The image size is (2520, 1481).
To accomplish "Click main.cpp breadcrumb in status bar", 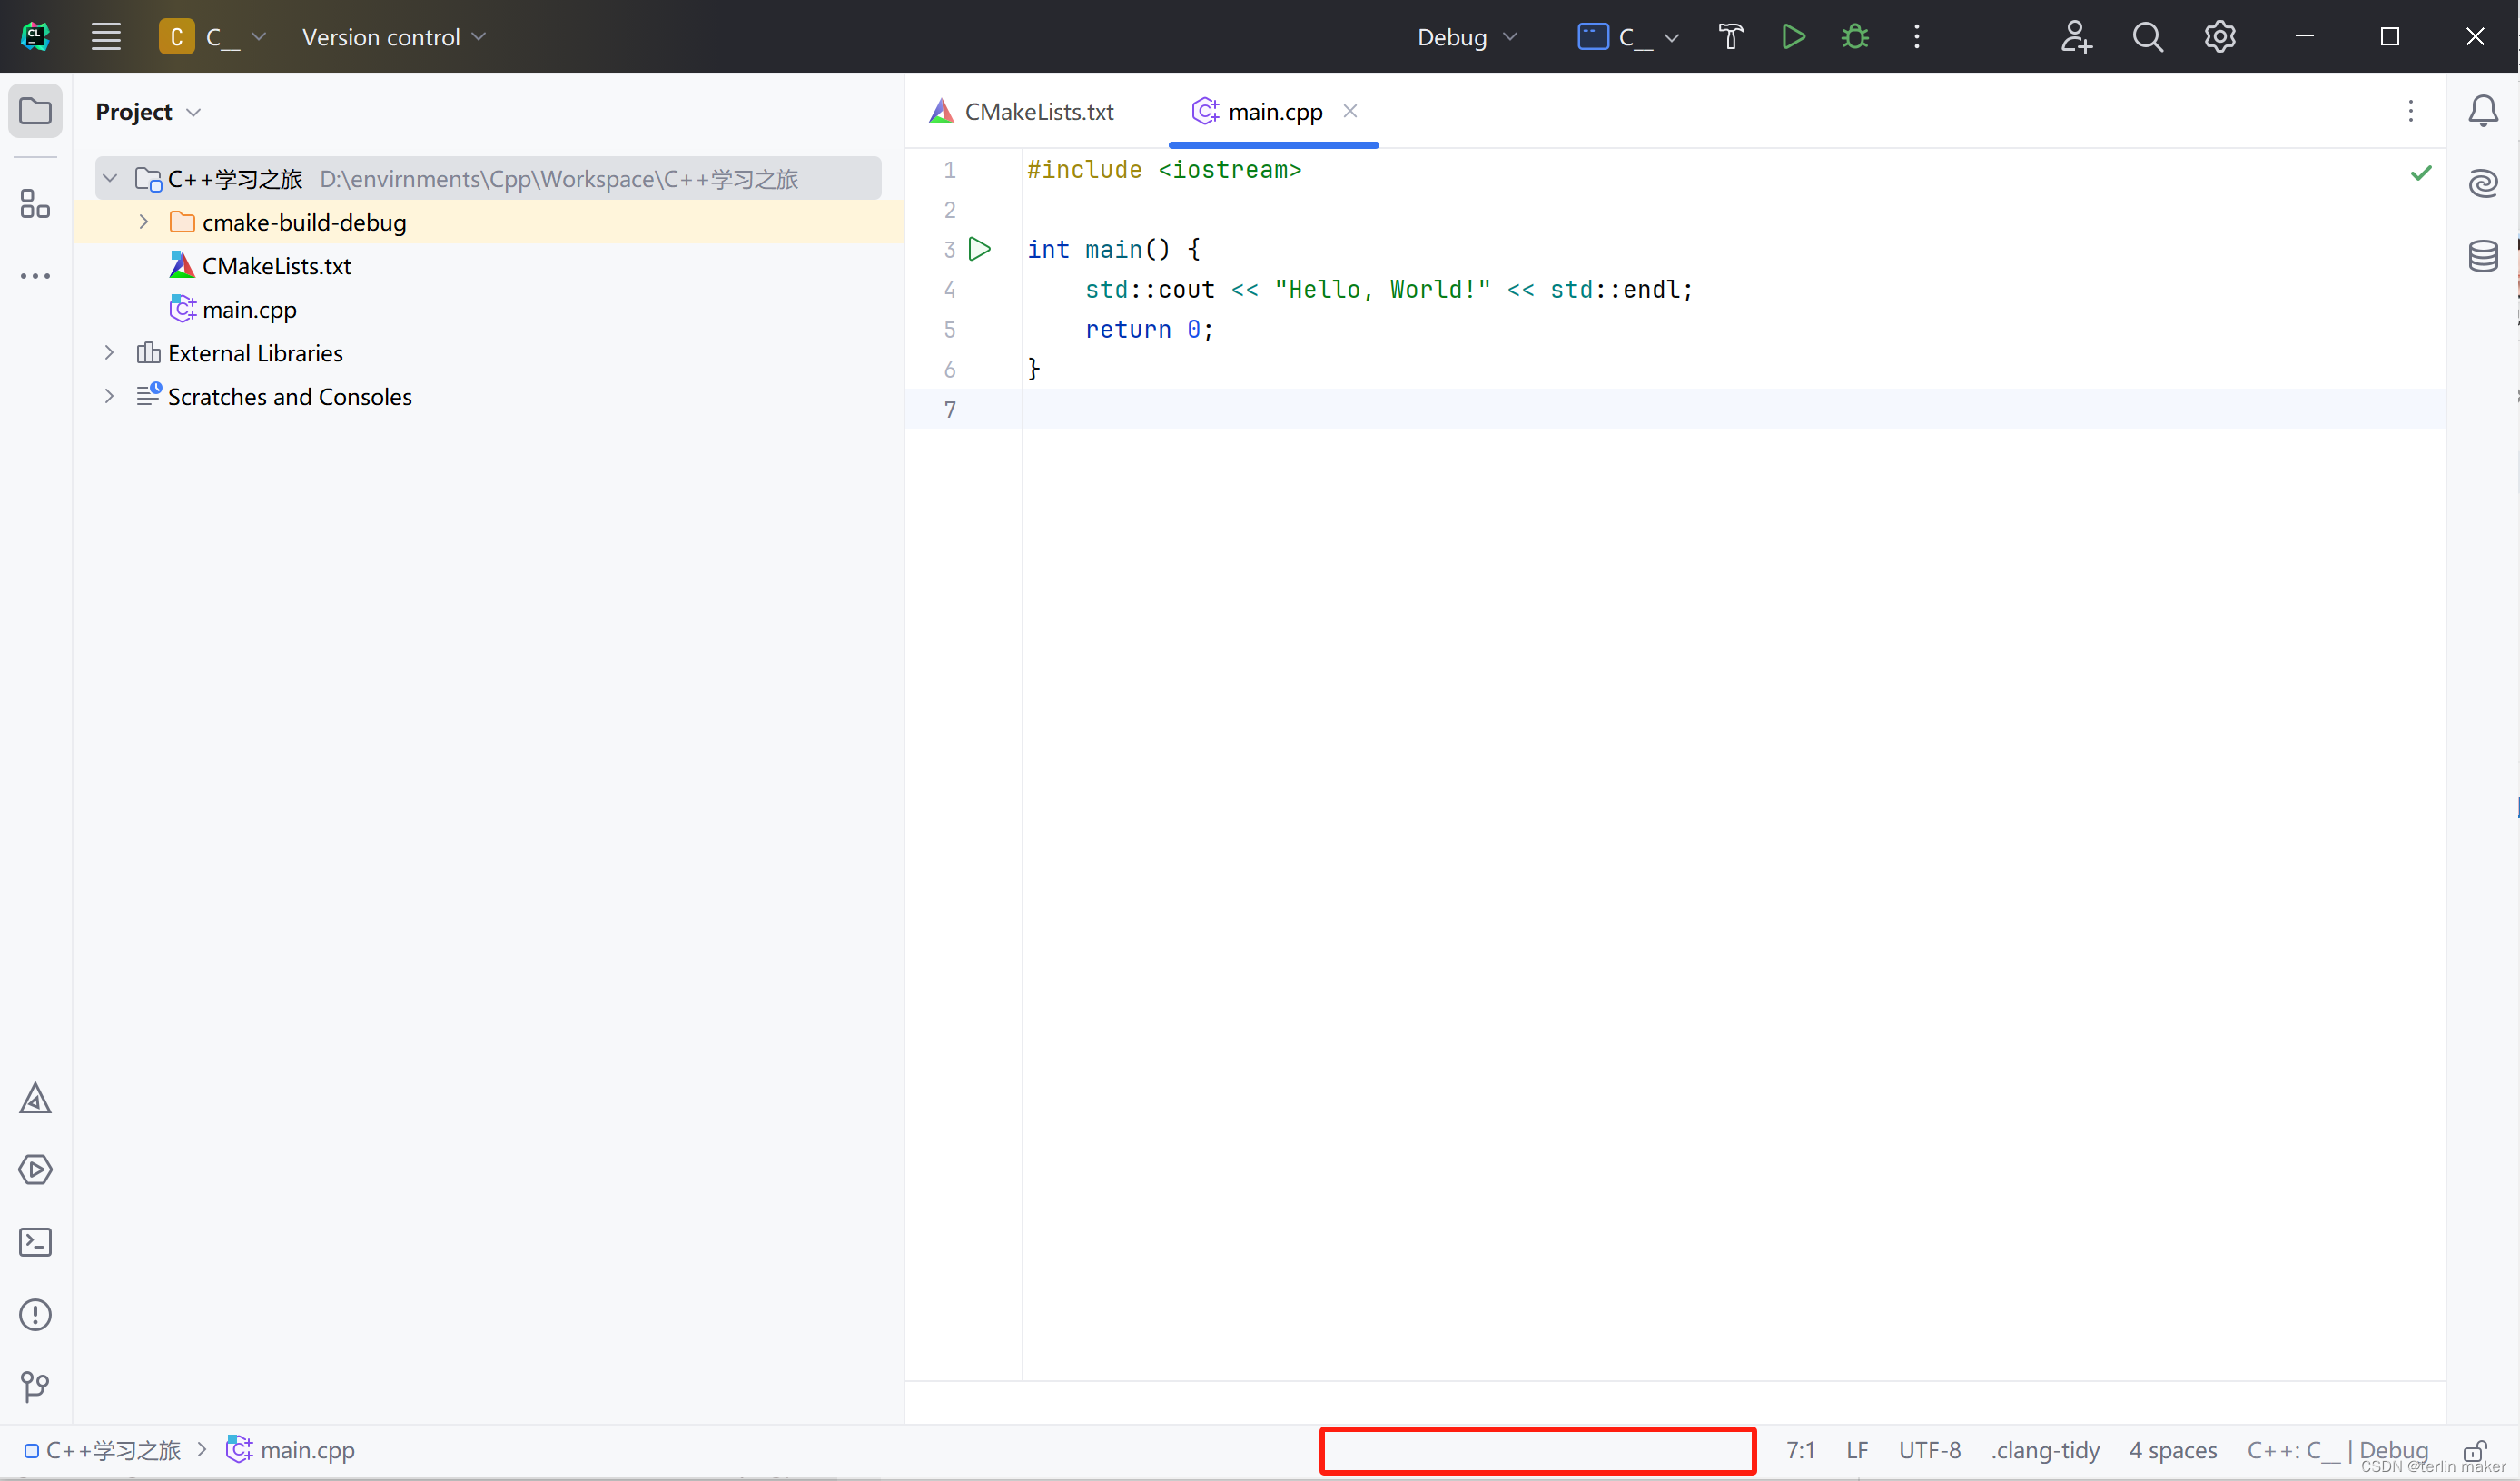I will (x=291, y=1450).
